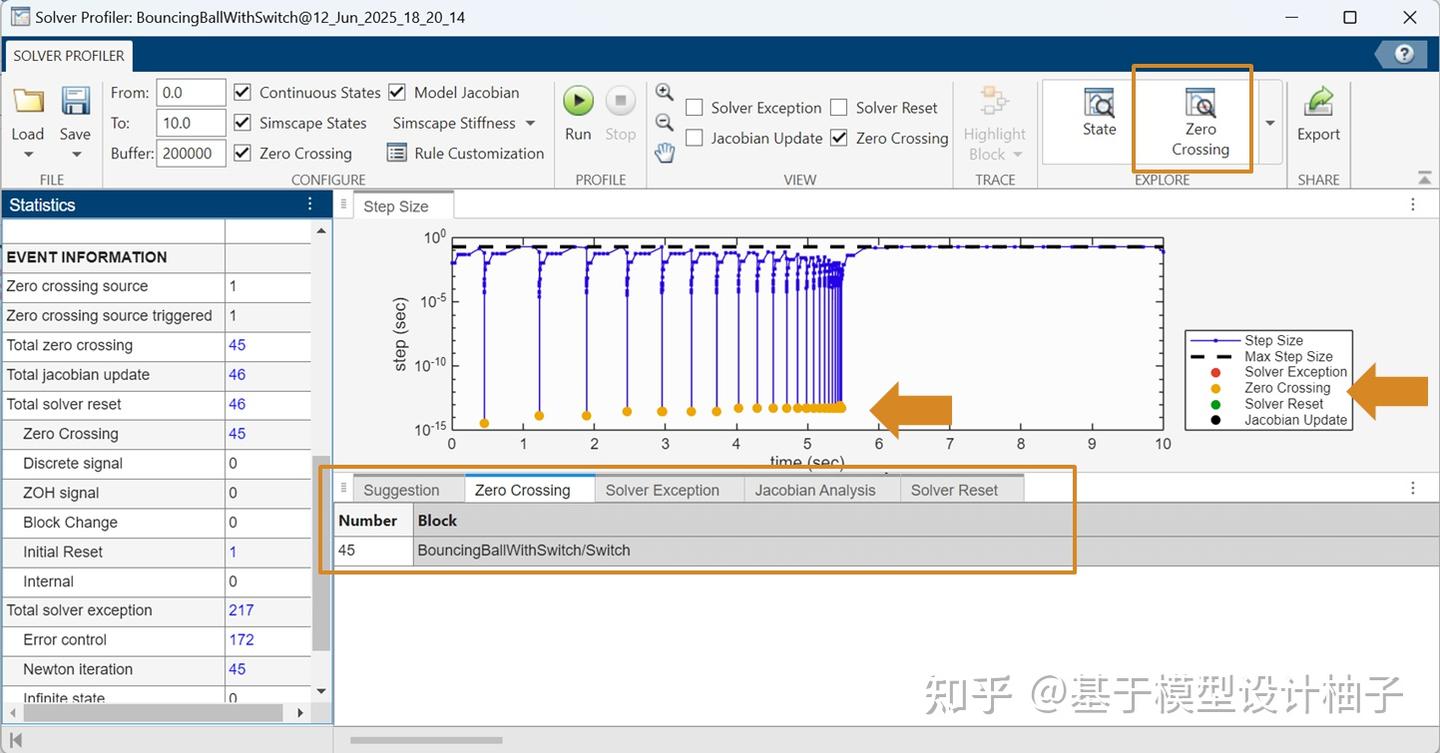Screen dimensions: 1440x753
Task: Click the Rule Customization button
Action: pyautogui.click(x=463, y=153)
